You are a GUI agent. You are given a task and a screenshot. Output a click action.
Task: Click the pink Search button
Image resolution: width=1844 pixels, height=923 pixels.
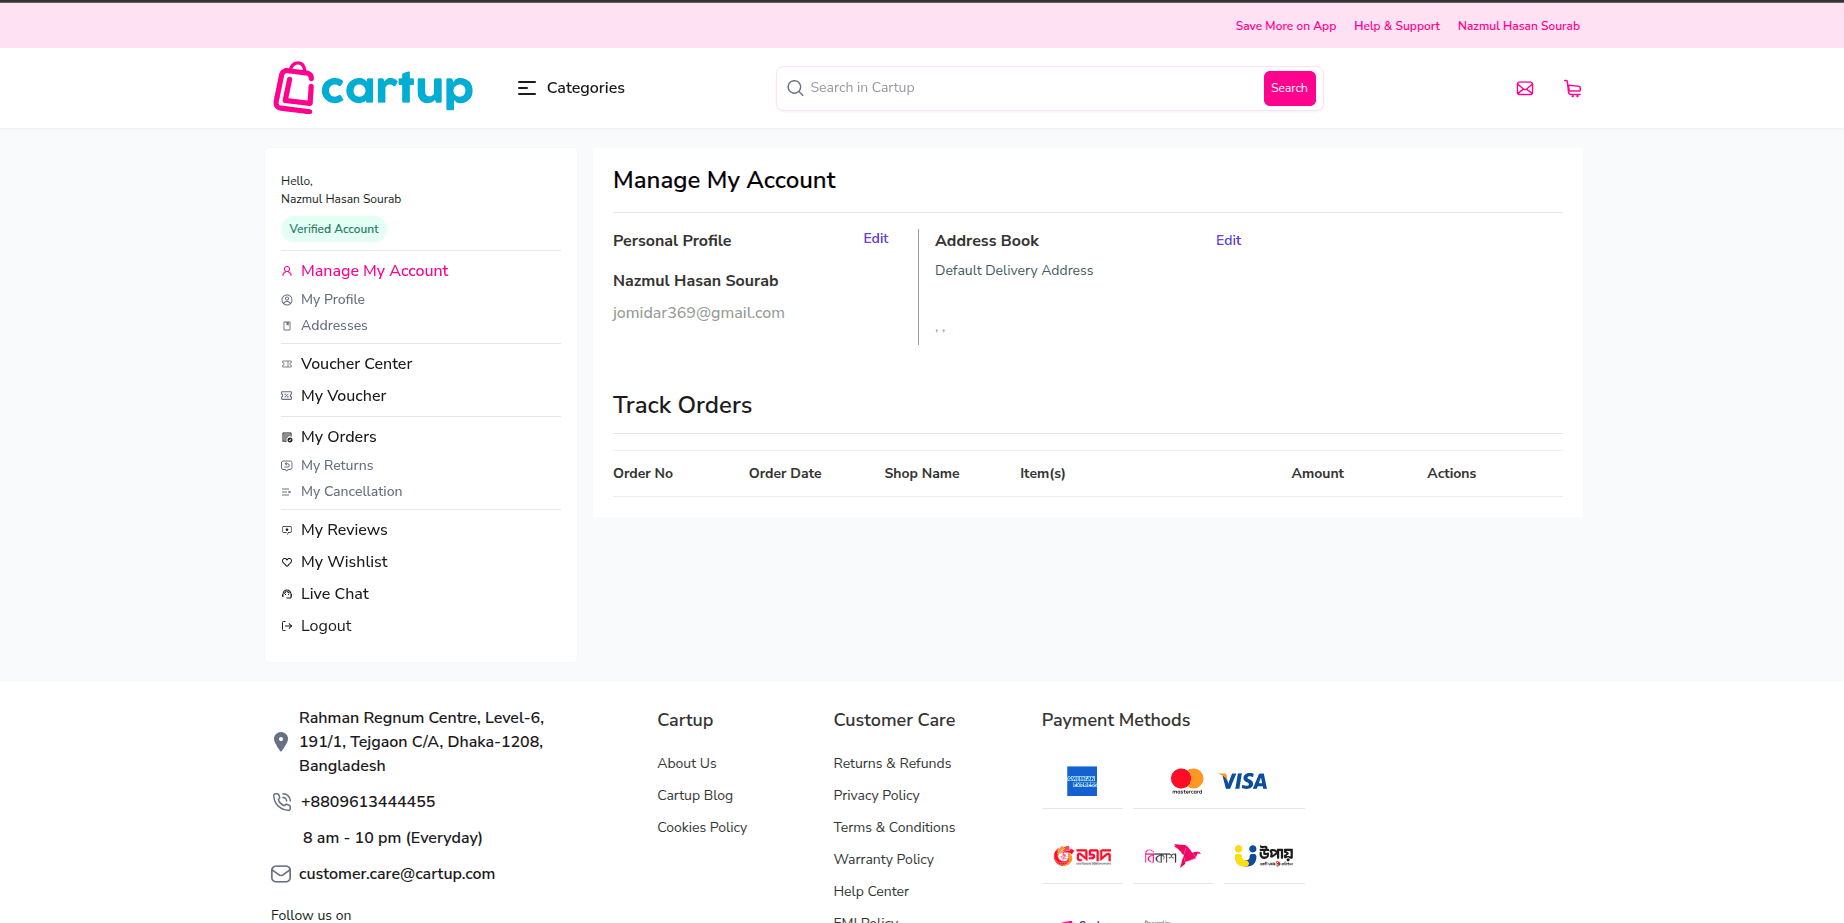(1289, 88)
